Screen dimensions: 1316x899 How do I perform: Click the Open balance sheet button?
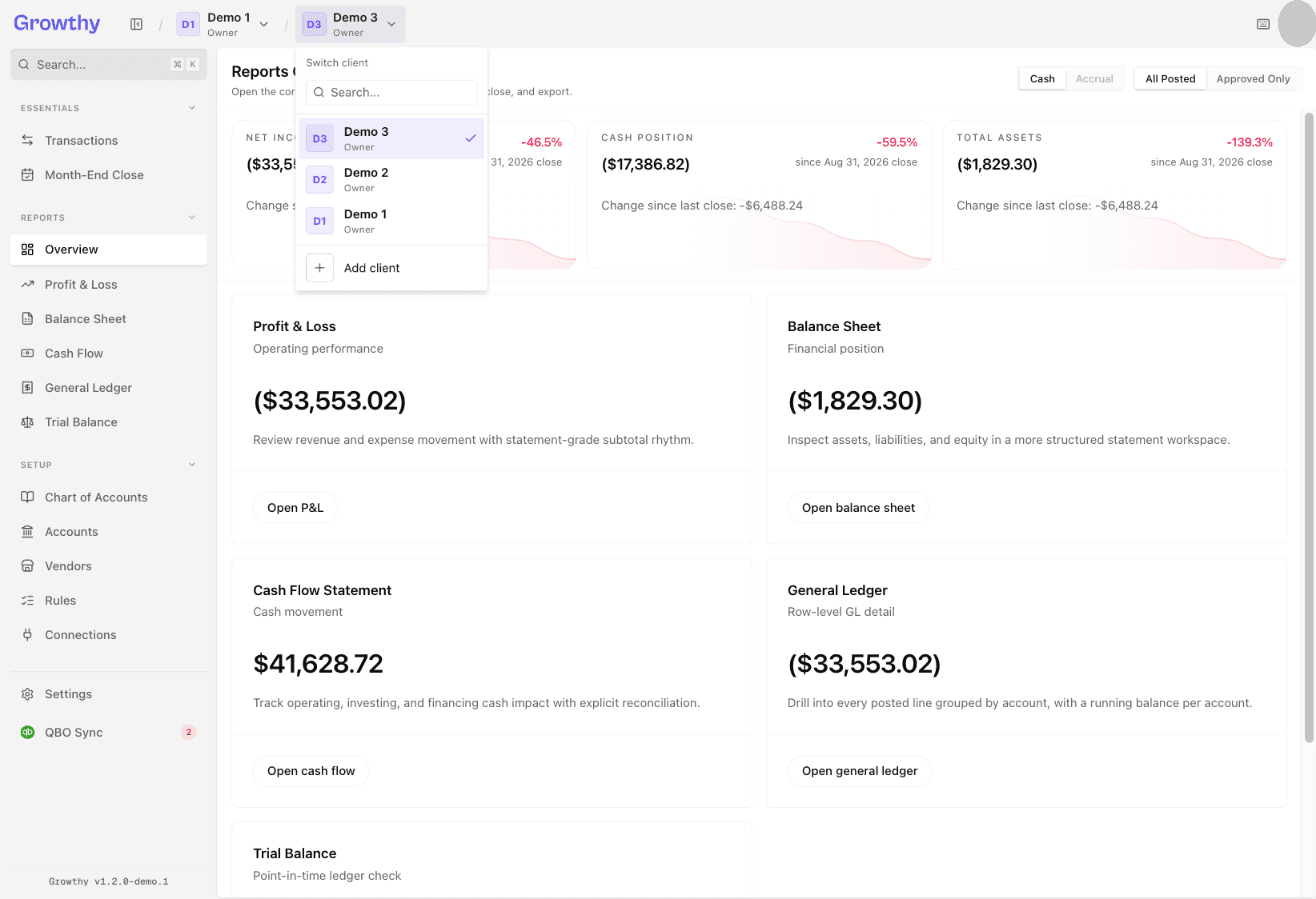tap(858, 508)
